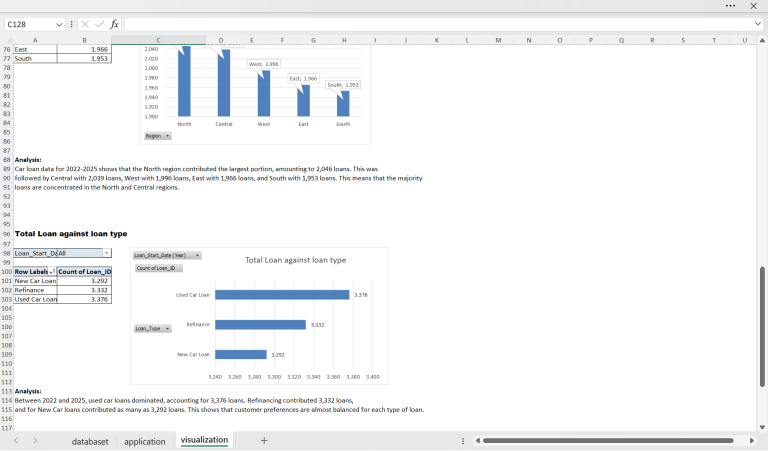
Task: Click Count of Loan_ID chart field button
Action: (x=157, y=268)
